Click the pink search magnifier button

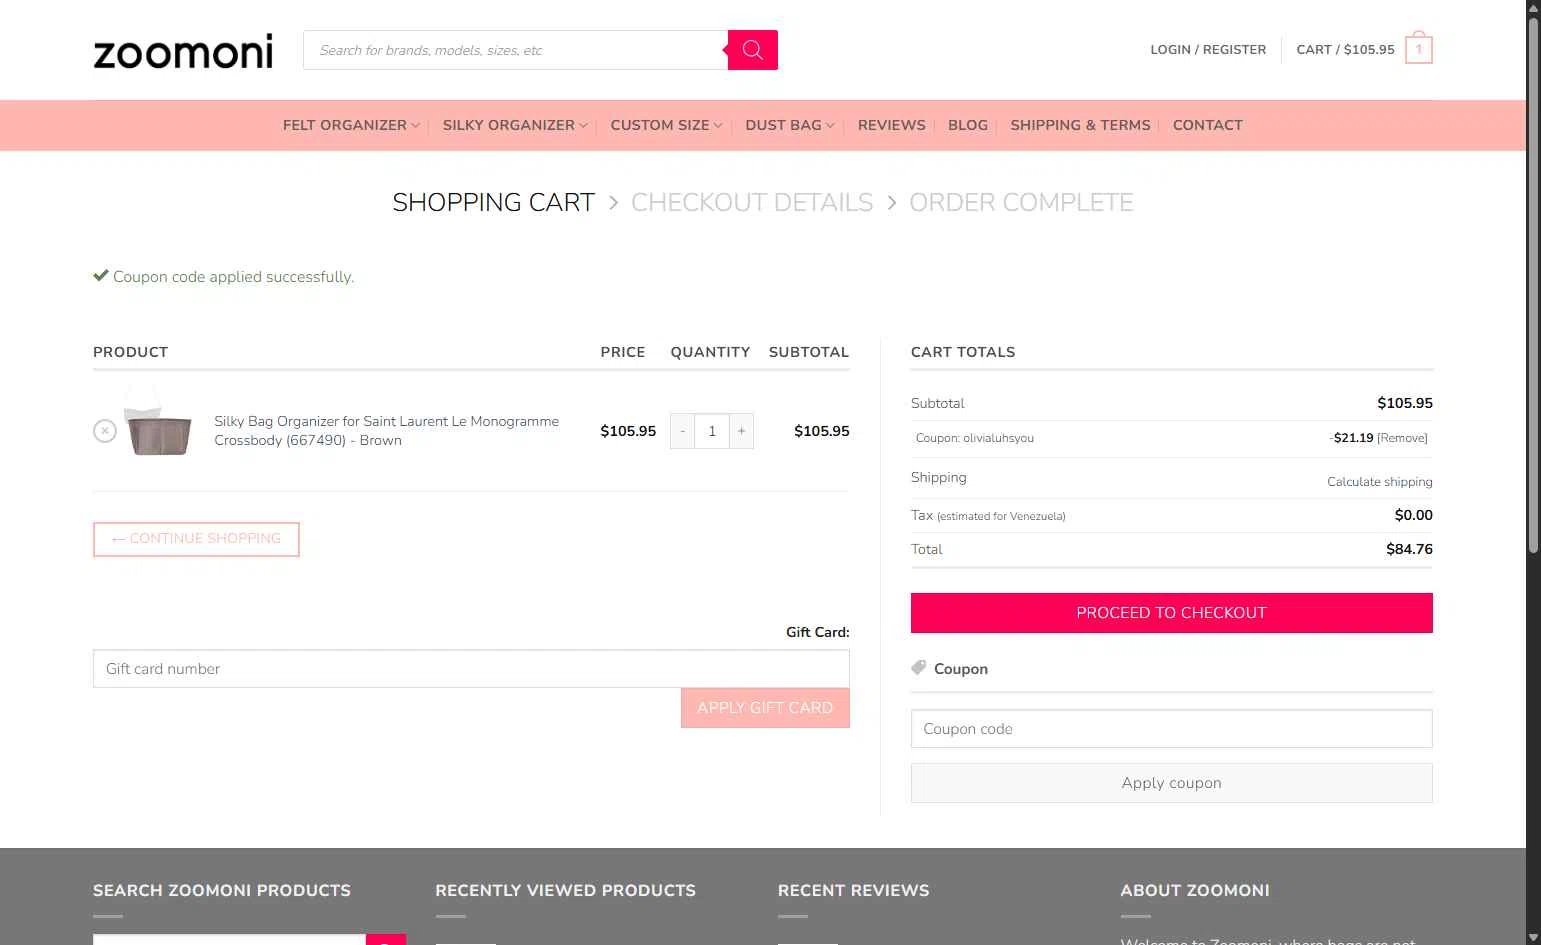[753, 50]
